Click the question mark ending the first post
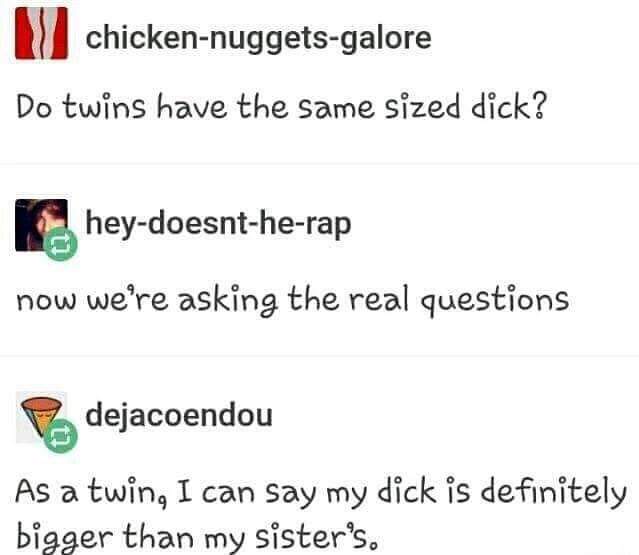The height and width of the screenshot is (555, 639). click(x=539, y=106)
